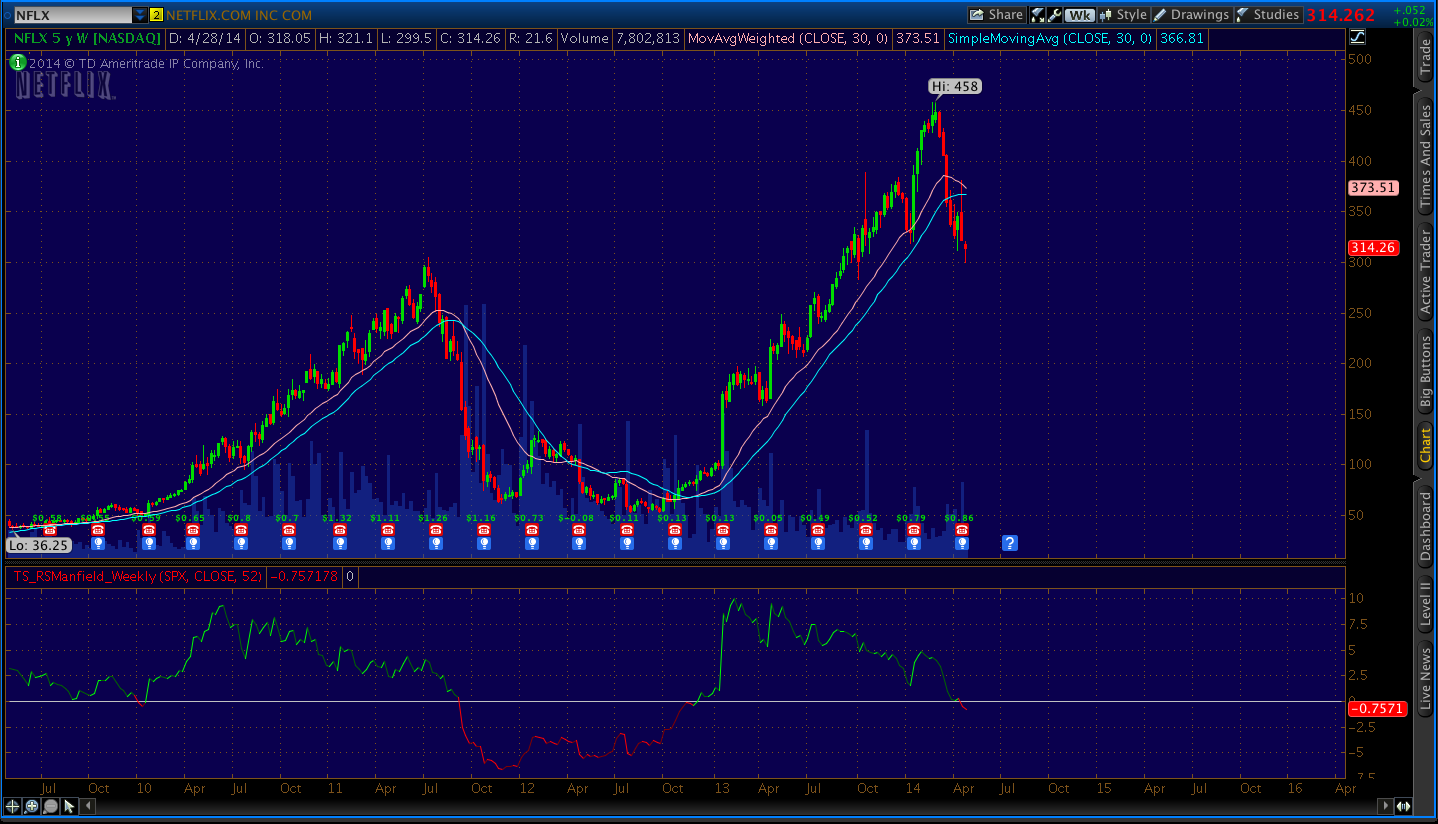Select the pointer cursor tool
The width and height of the screenshot is (1438, 824).
click(69, 805)
